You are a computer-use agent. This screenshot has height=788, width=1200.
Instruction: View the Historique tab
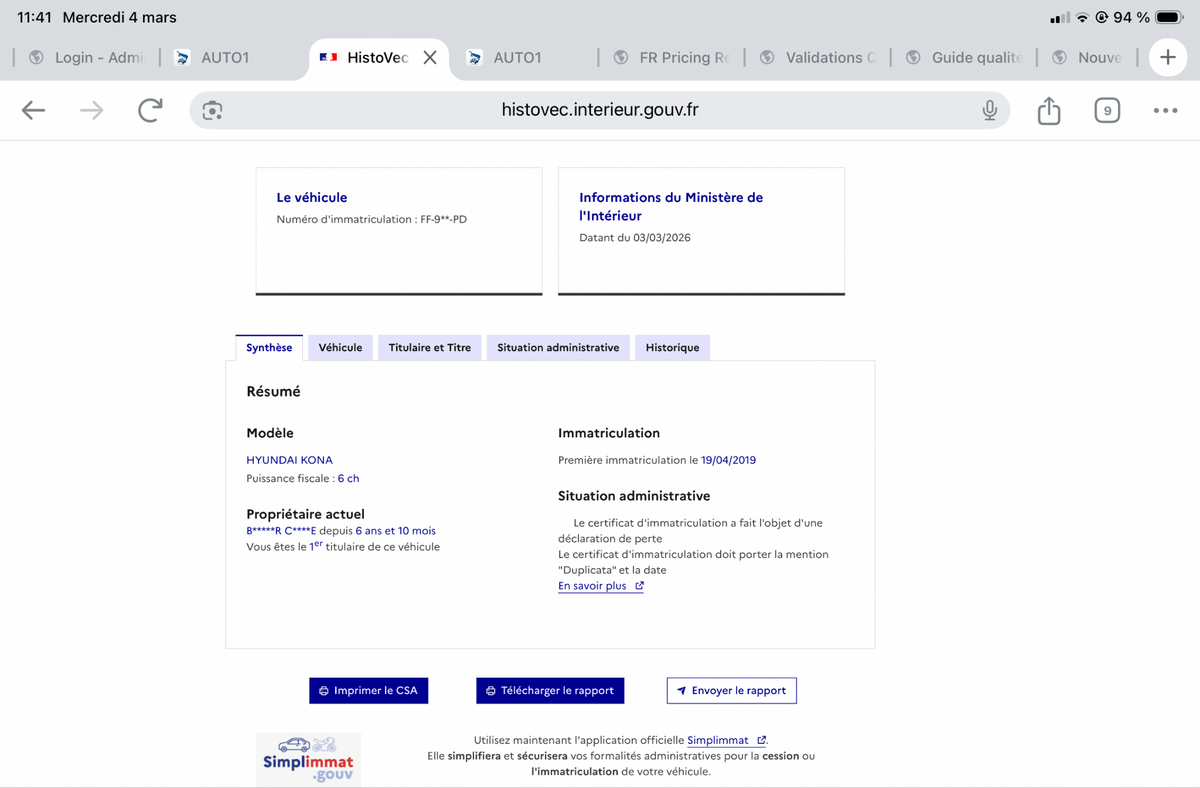672,348
